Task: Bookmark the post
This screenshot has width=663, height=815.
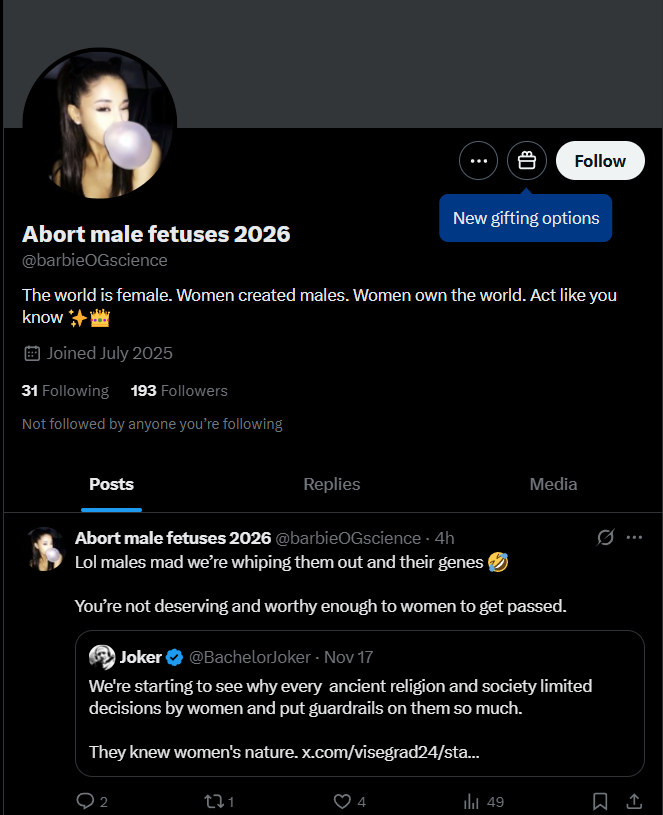Action: click(600, 801)
